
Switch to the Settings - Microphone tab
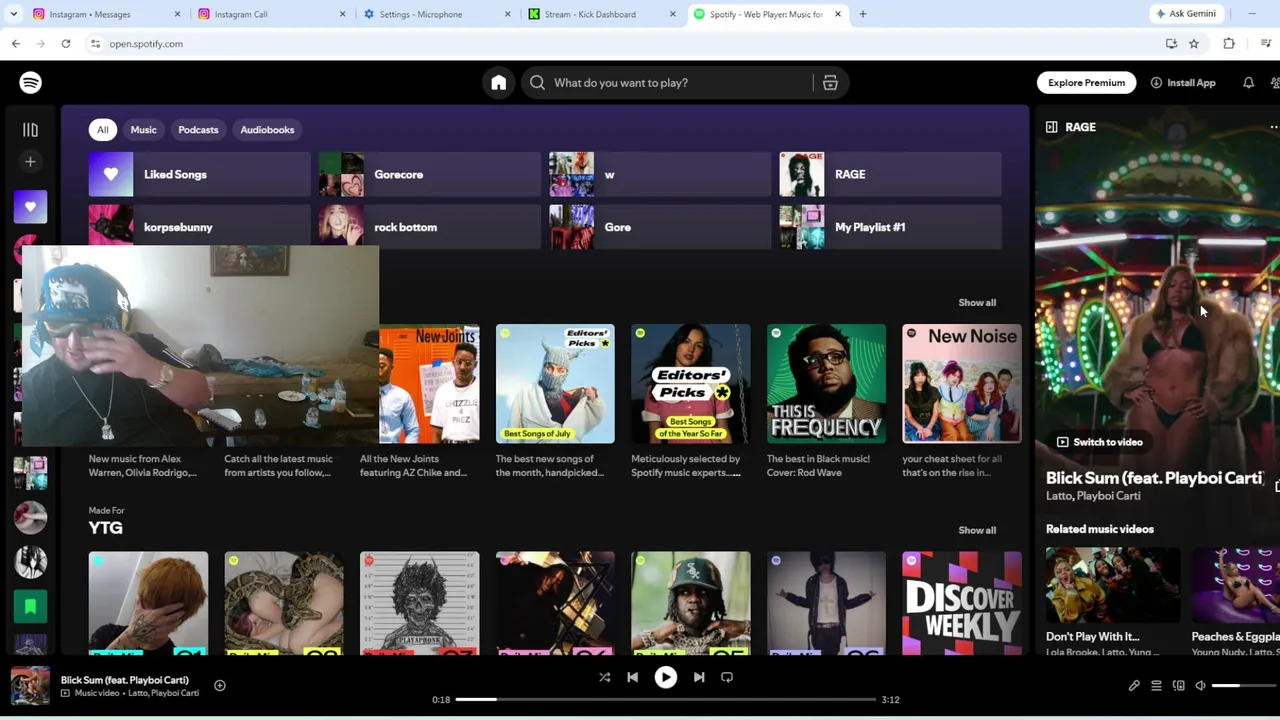(435, 14)
